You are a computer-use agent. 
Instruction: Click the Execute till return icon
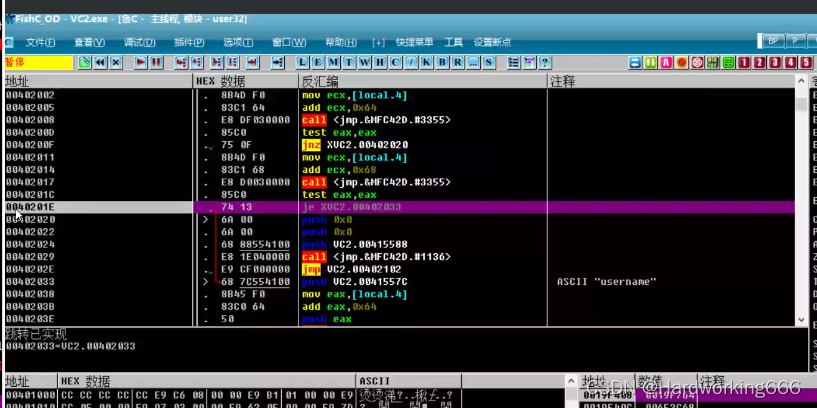(x=253, y=63)
